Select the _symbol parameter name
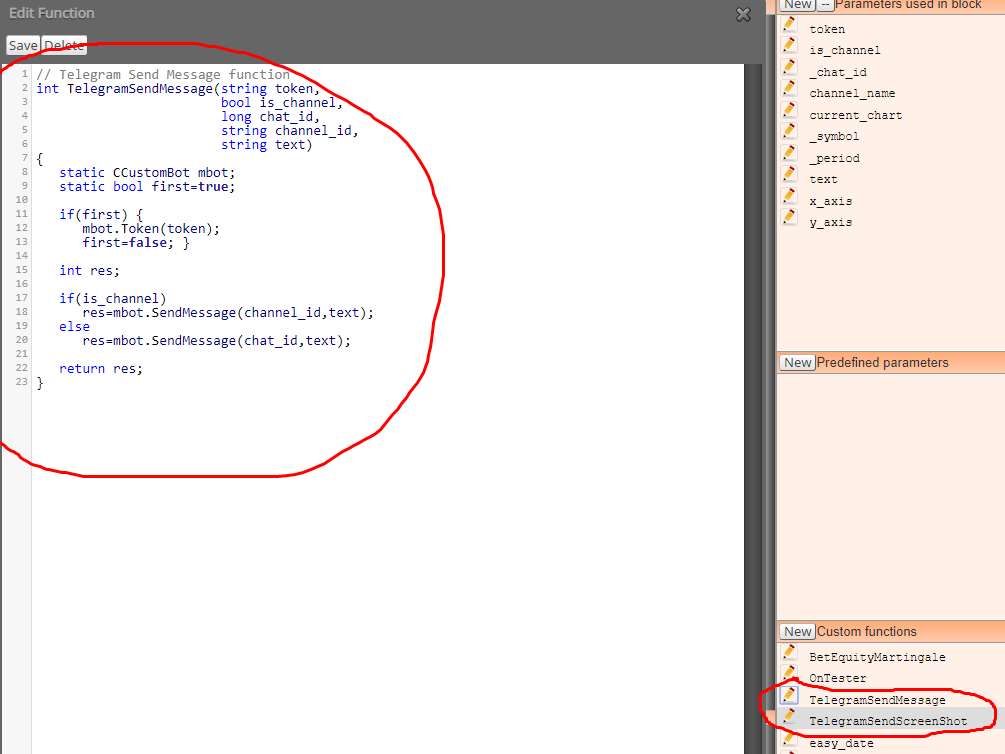This screenshot has width=1005, height=754. click(x=834, y=137)
